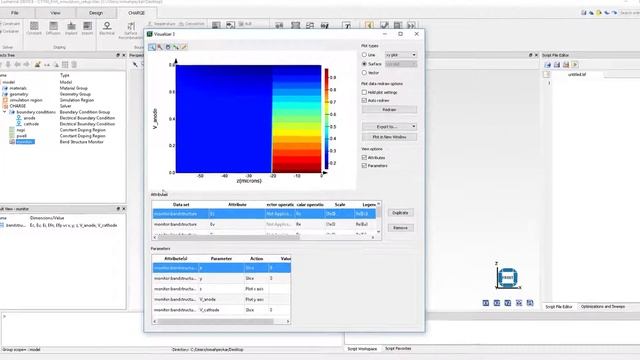Click the Remove button

click(x=400, y=228)
